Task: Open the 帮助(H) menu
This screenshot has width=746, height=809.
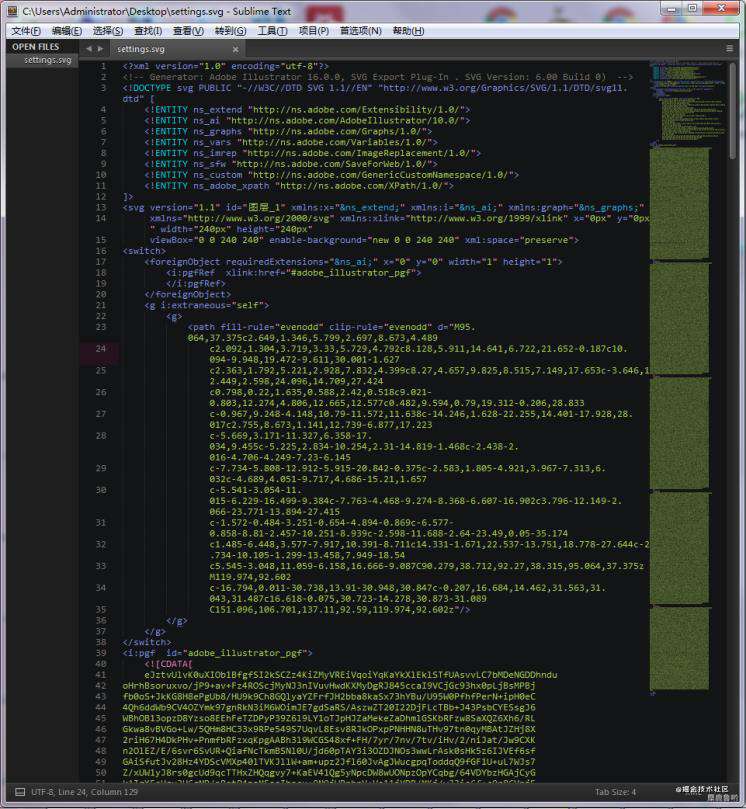Action: pyautogui.click(x=408, y=31)
